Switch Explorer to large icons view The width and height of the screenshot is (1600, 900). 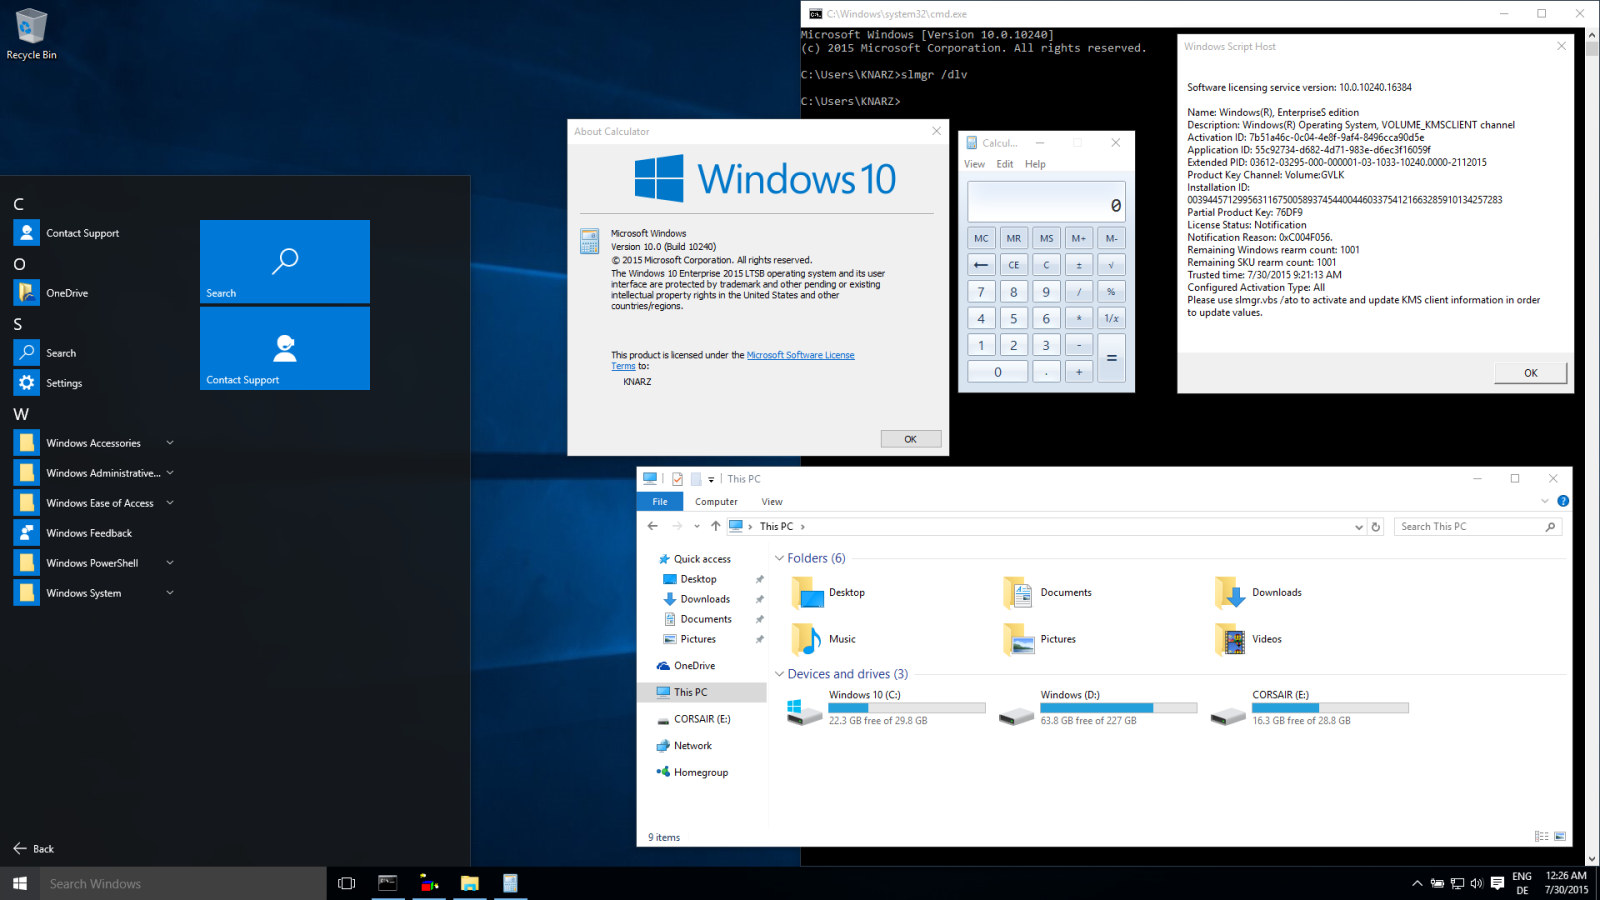(x=1560, y=836)
